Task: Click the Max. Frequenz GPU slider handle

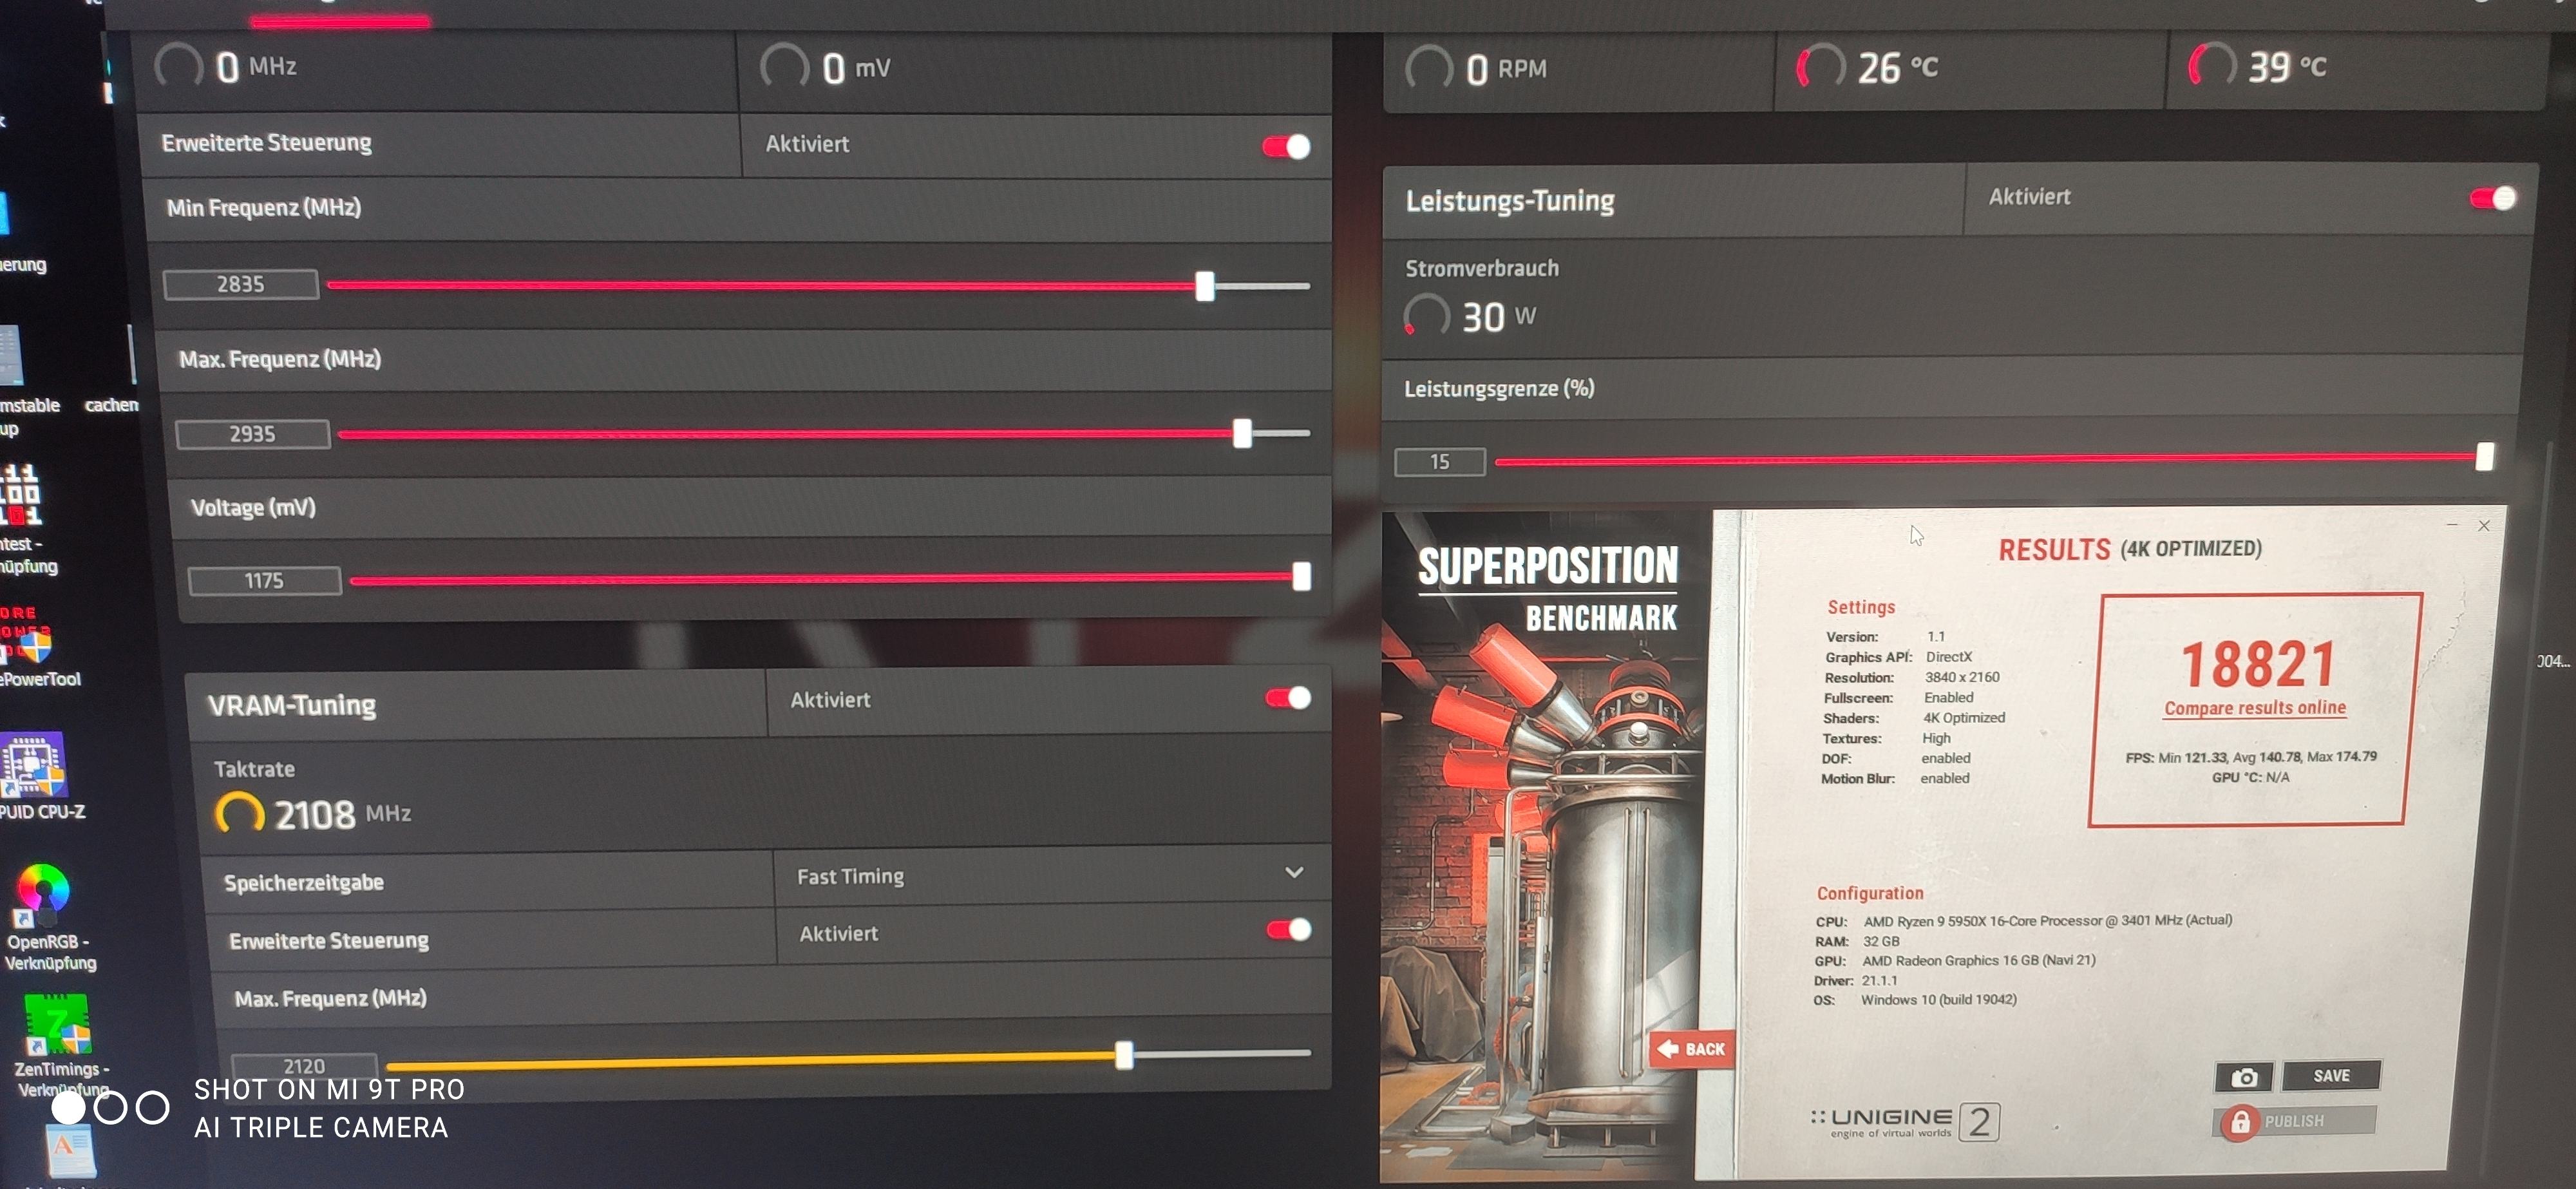Action: 1242,433
